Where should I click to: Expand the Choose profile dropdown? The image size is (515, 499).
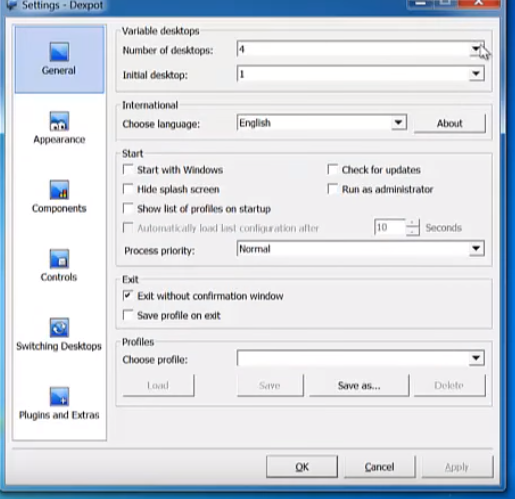pyautogui.click(x=476, y=358)
